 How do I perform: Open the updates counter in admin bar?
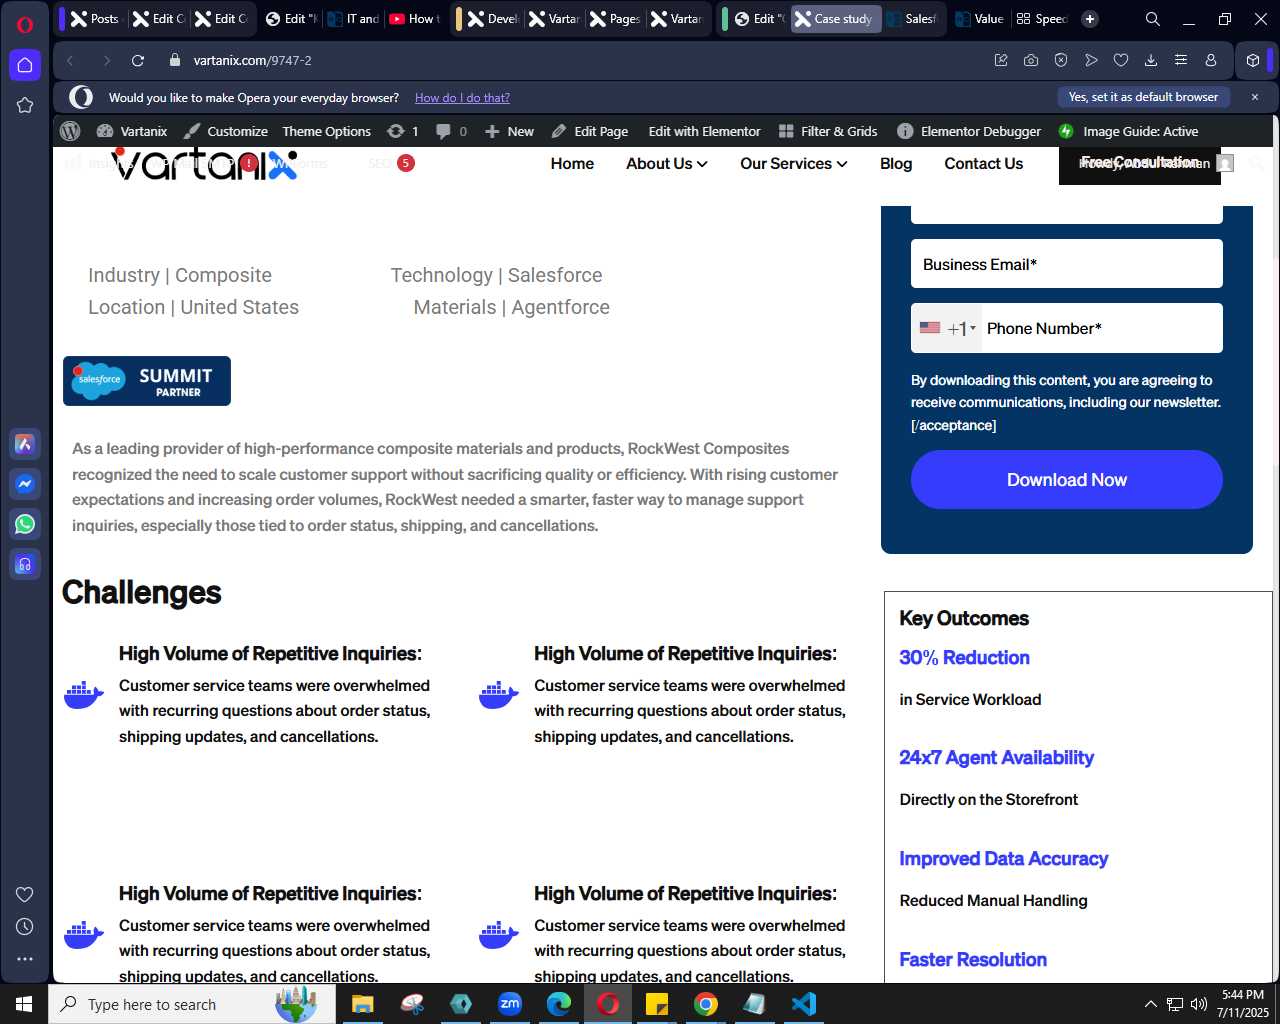click(402, 131)
